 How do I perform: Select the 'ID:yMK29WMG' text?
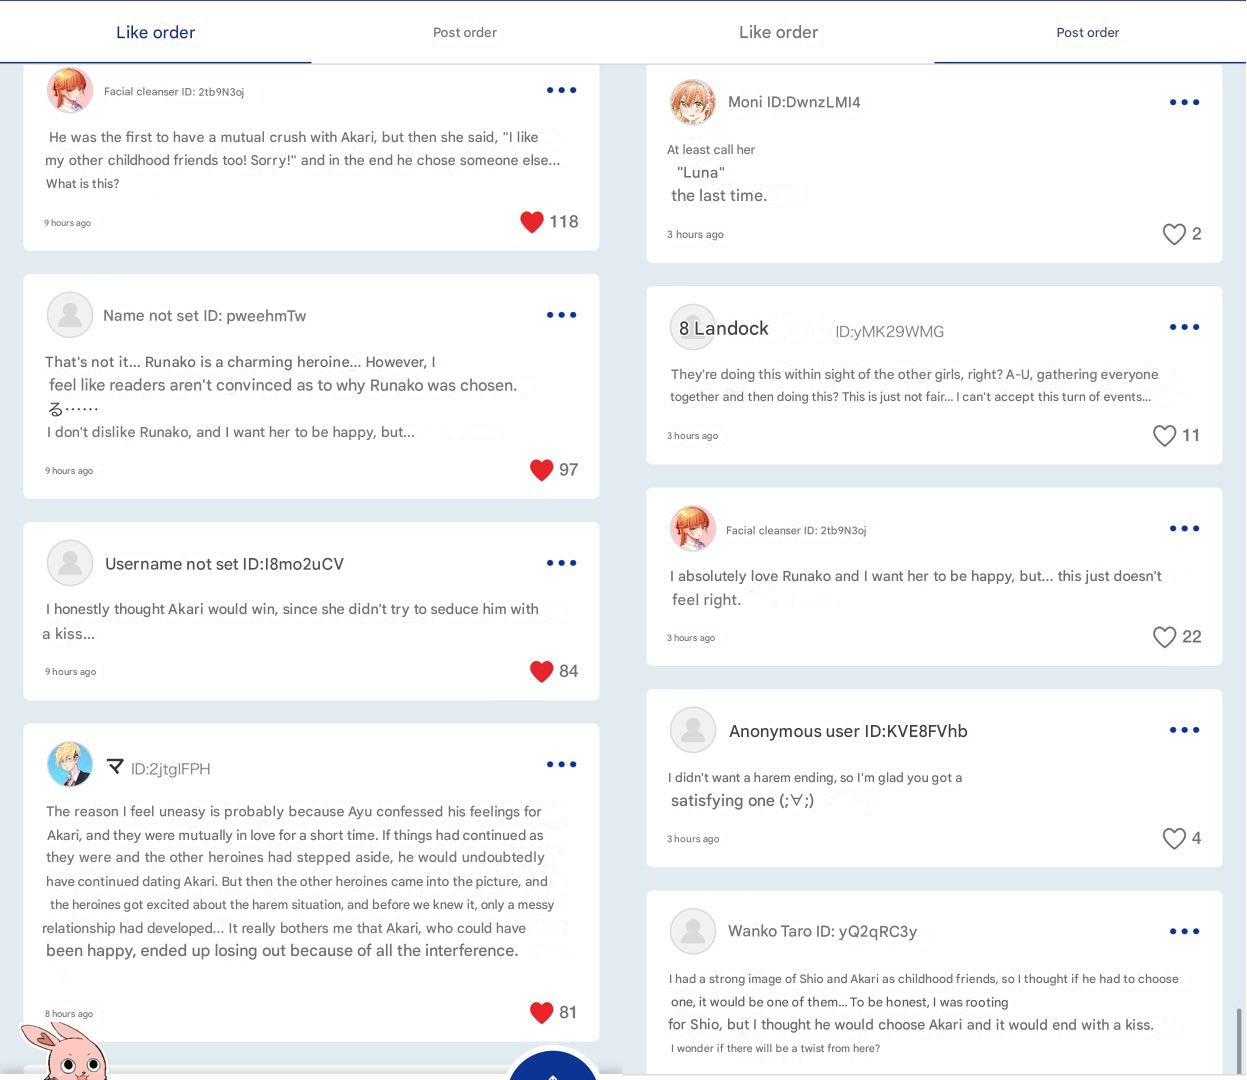click(890, 332)
